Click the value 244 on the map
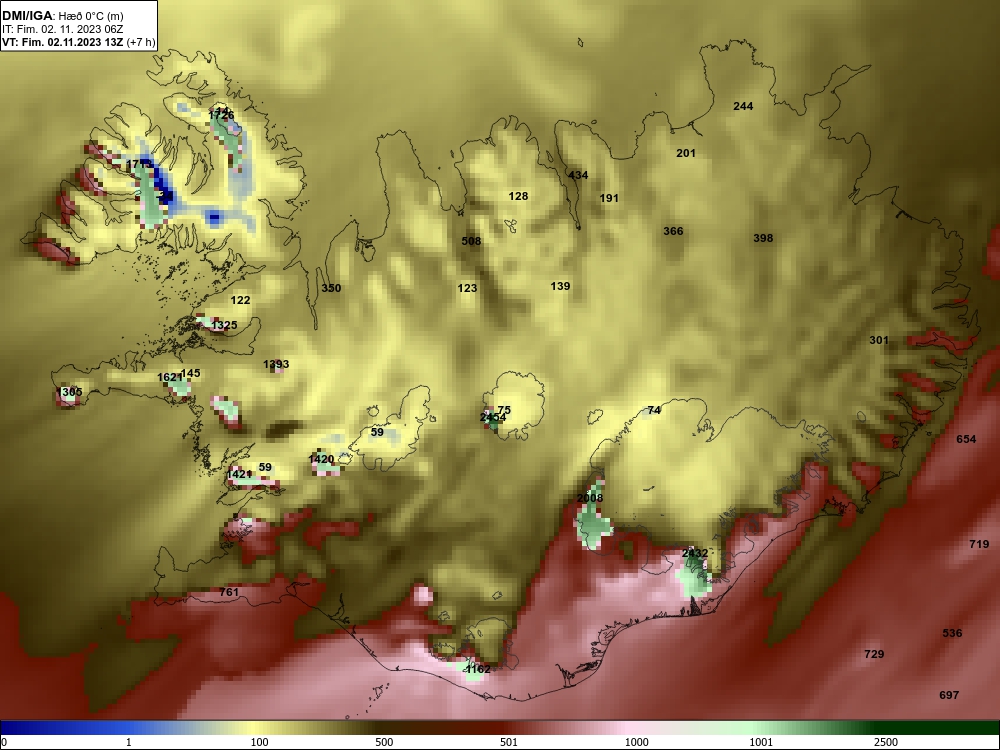This screenshot has height=750, width=1000. coord(743,107)
